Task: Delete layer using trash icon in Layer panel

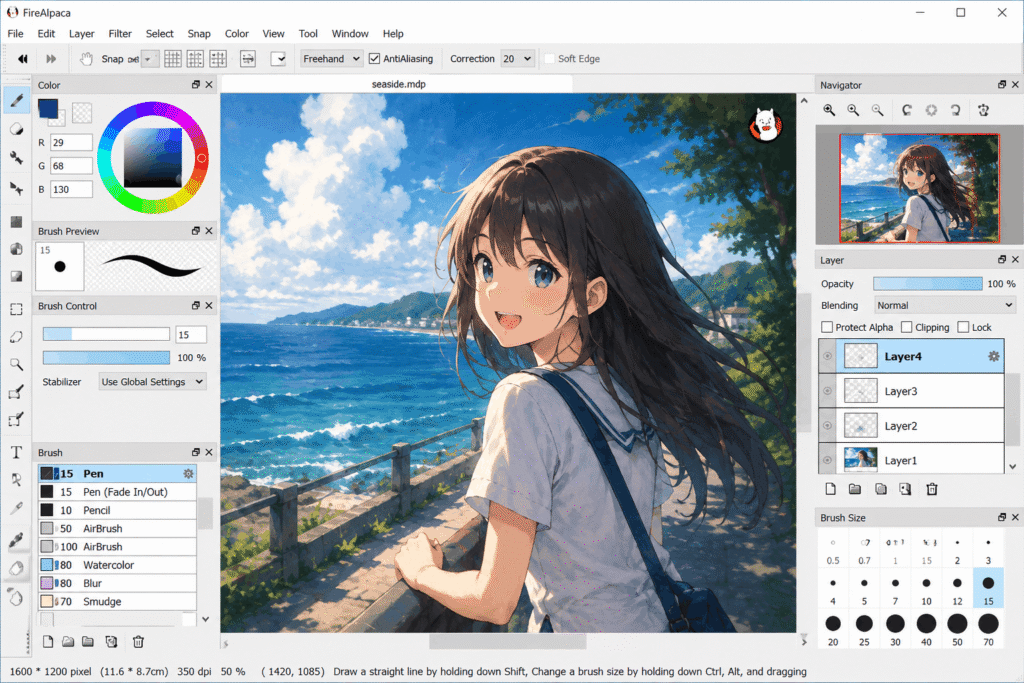Action: tap(932, 489)
